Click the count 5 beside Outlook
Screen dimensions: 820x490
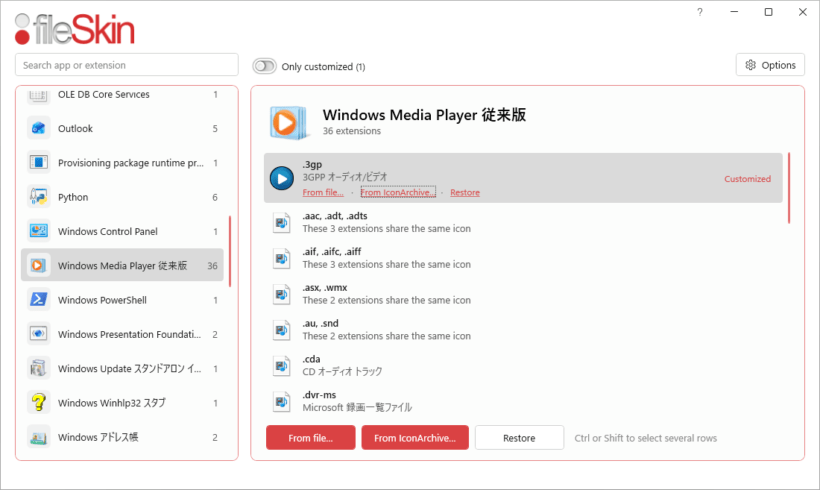tap(215, 129)
